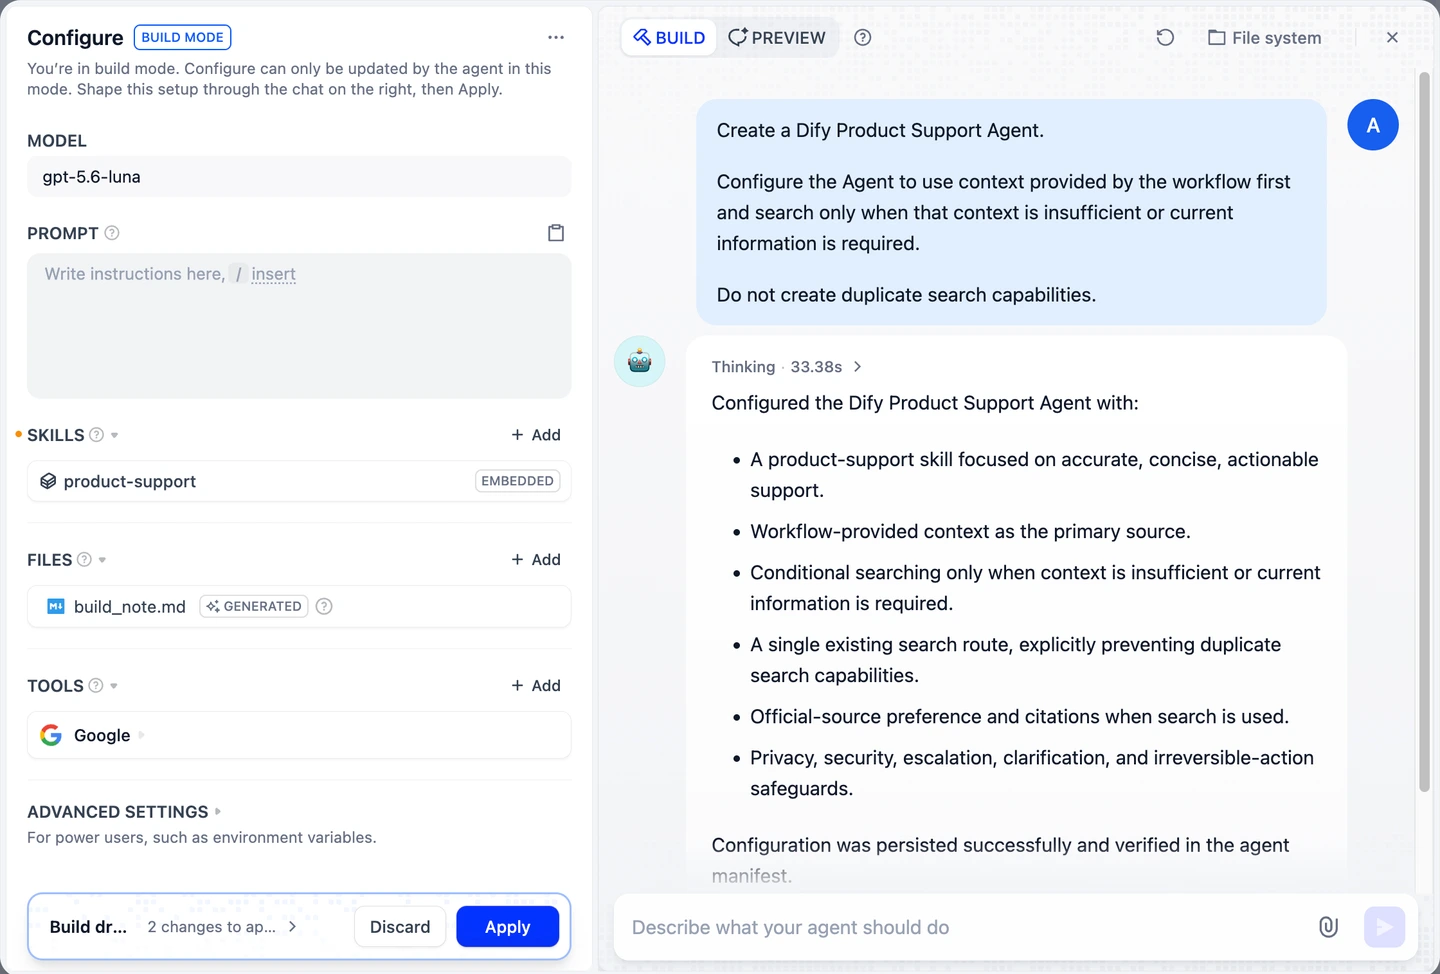Collapse the TOOLS section arrow
Screen dimensions: 1440x974
click(x=114, y=686)
